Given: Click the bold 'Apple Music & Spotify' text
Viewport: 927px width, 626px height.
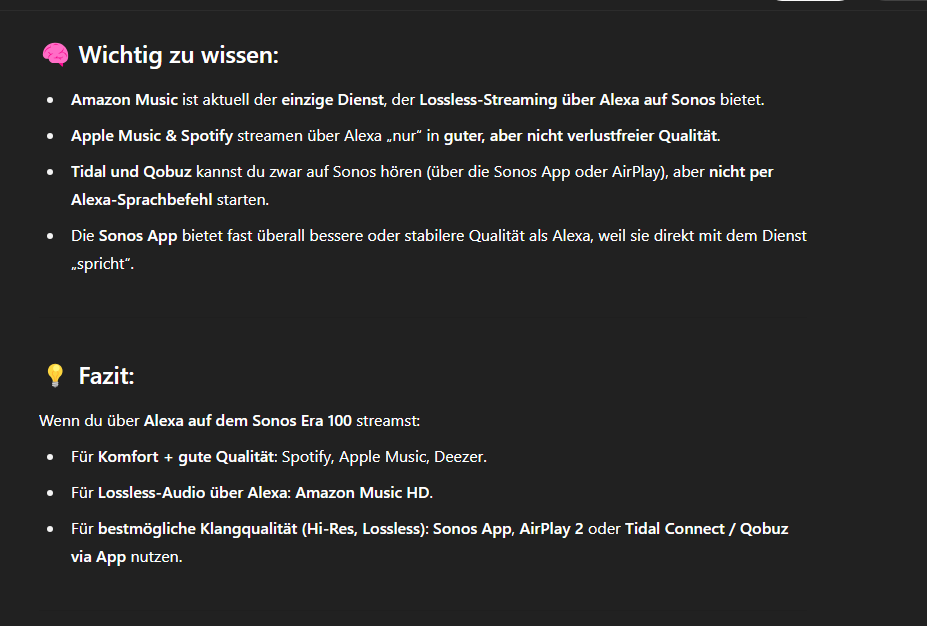Looking at the screenshot, I should tap(152, 135).
